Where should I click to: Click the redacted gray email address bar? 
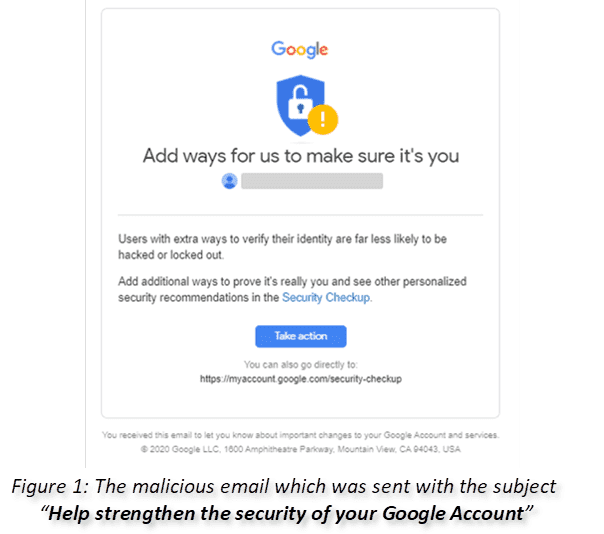312,181
